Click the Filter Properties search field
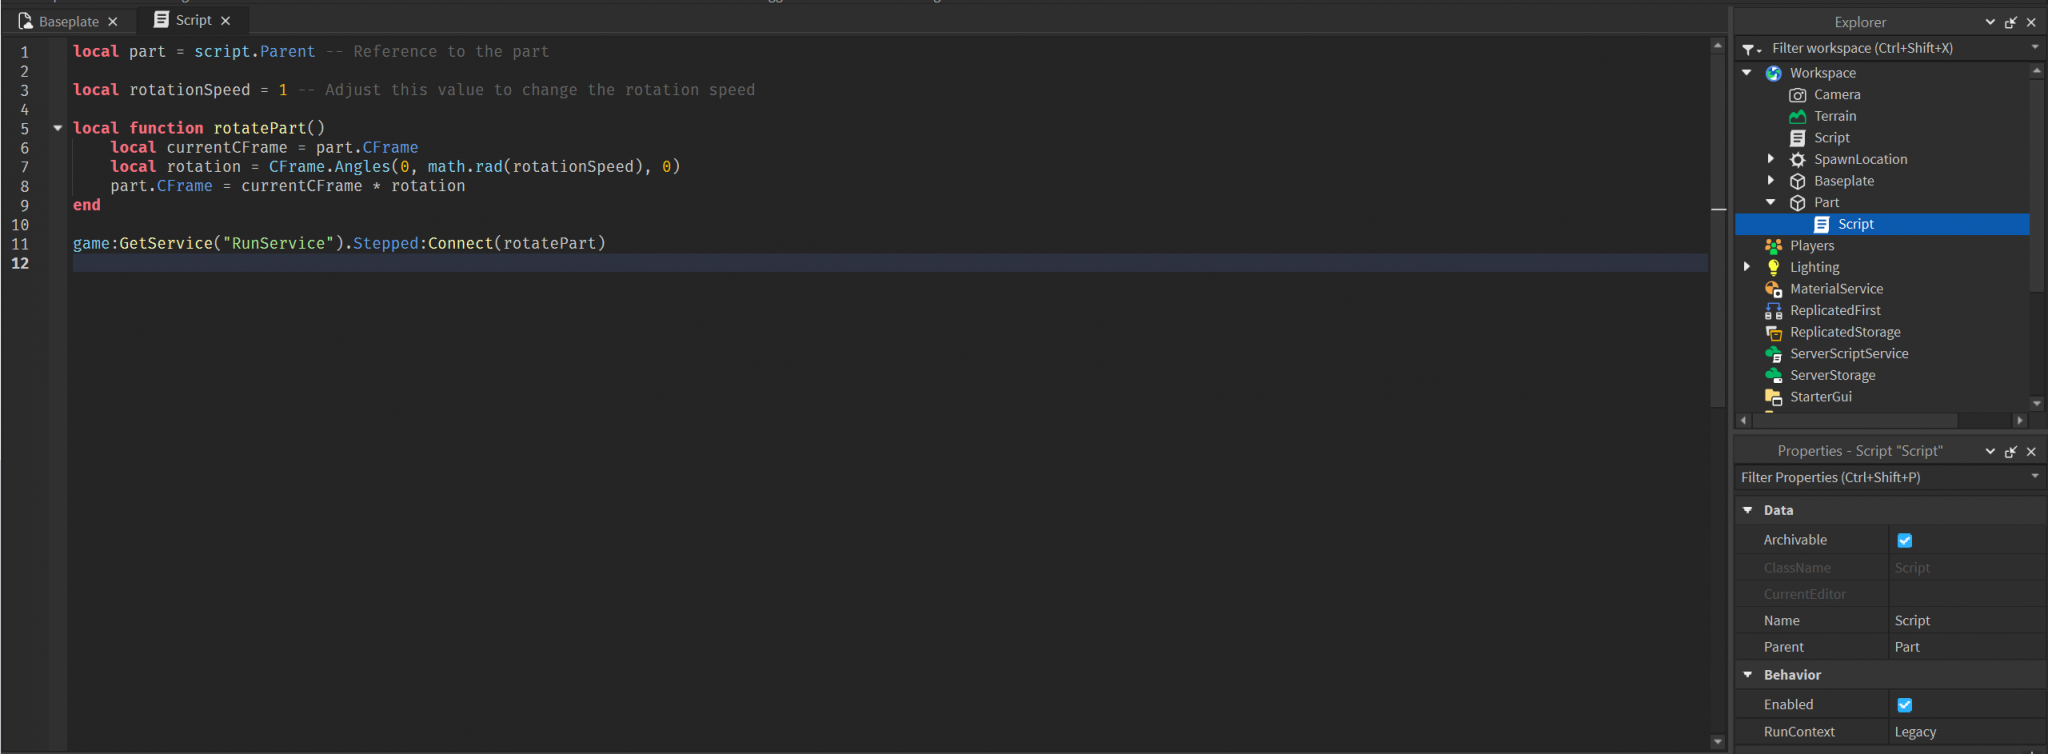The height and width of the screenshot is (754, 2048). [x=1880, y=478]
